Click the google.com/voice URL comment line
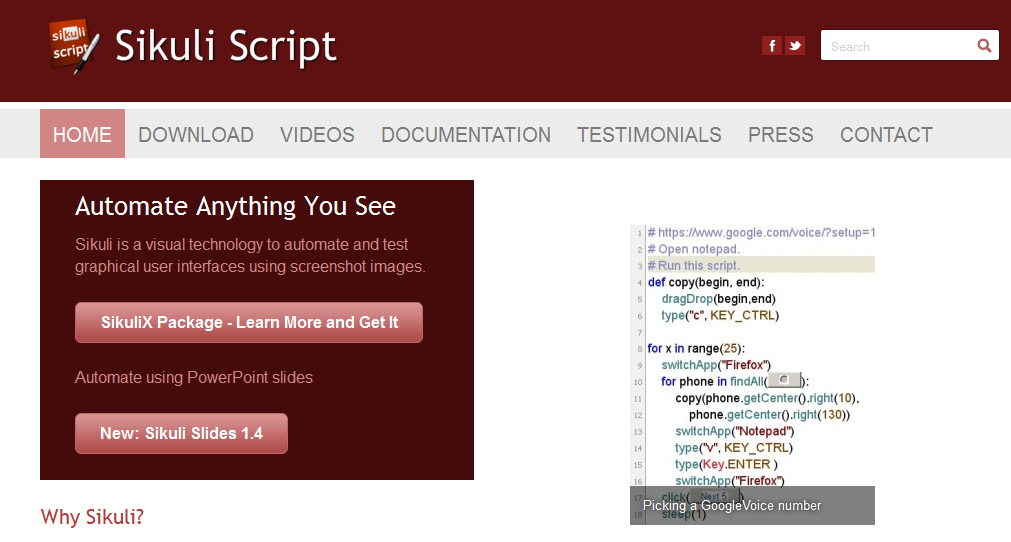The image size is (1011, 542). coord(761,232)
